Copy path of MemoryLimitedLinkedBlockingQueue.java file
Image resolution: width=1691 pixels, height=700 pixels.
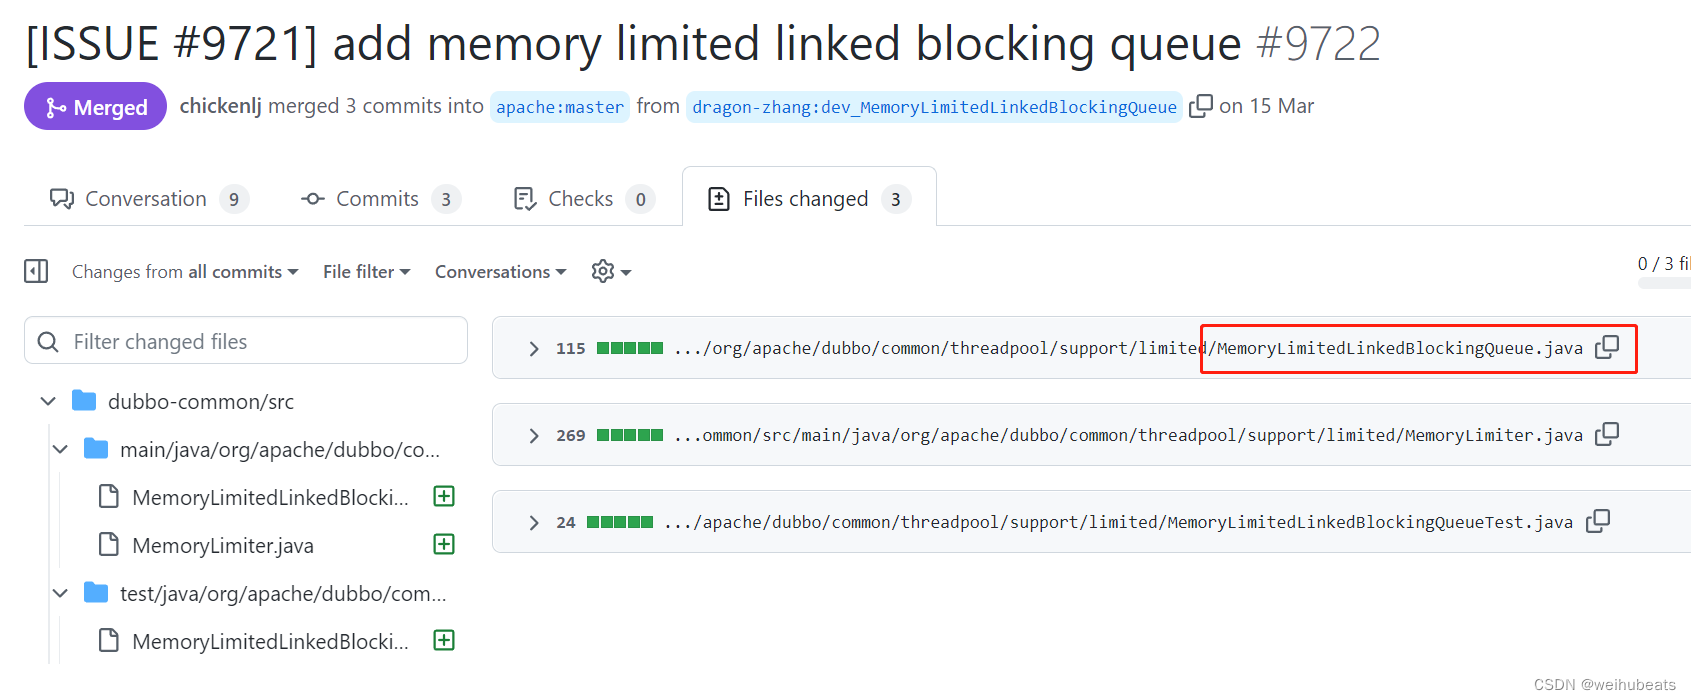(x=1607, y=347)
